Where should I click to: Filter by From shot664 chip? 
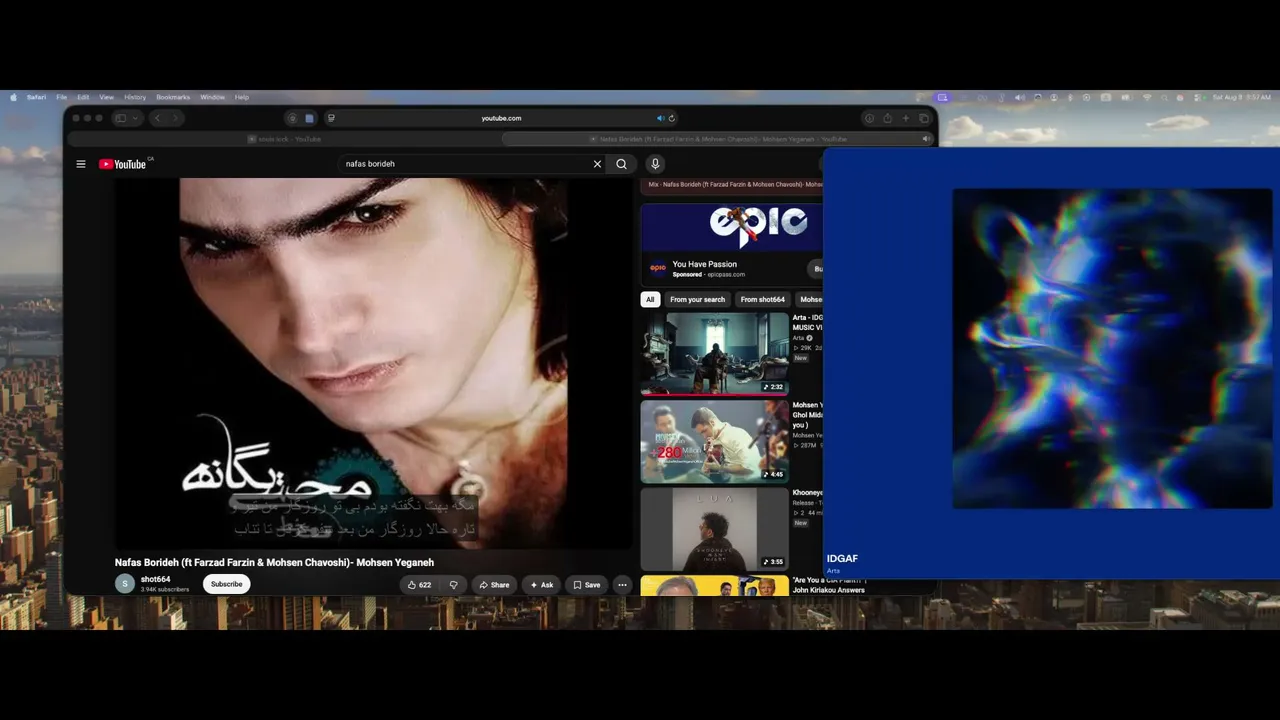(x=763, y=299)
